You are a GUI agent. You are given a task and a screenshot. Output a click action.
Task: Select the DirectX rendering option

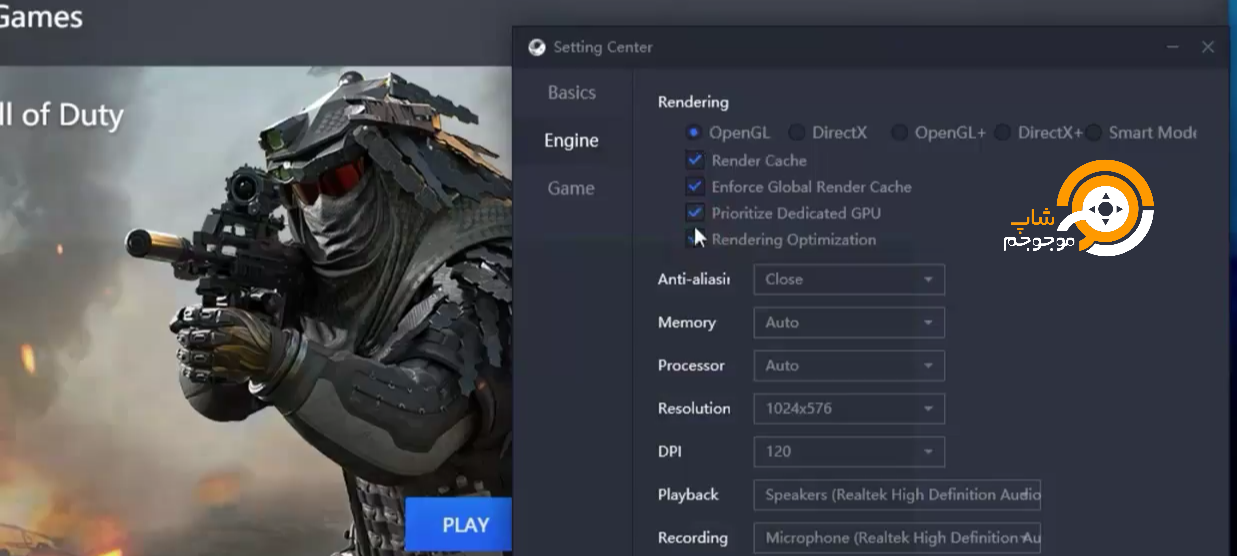pyautogui.click(x=797, y=132)
